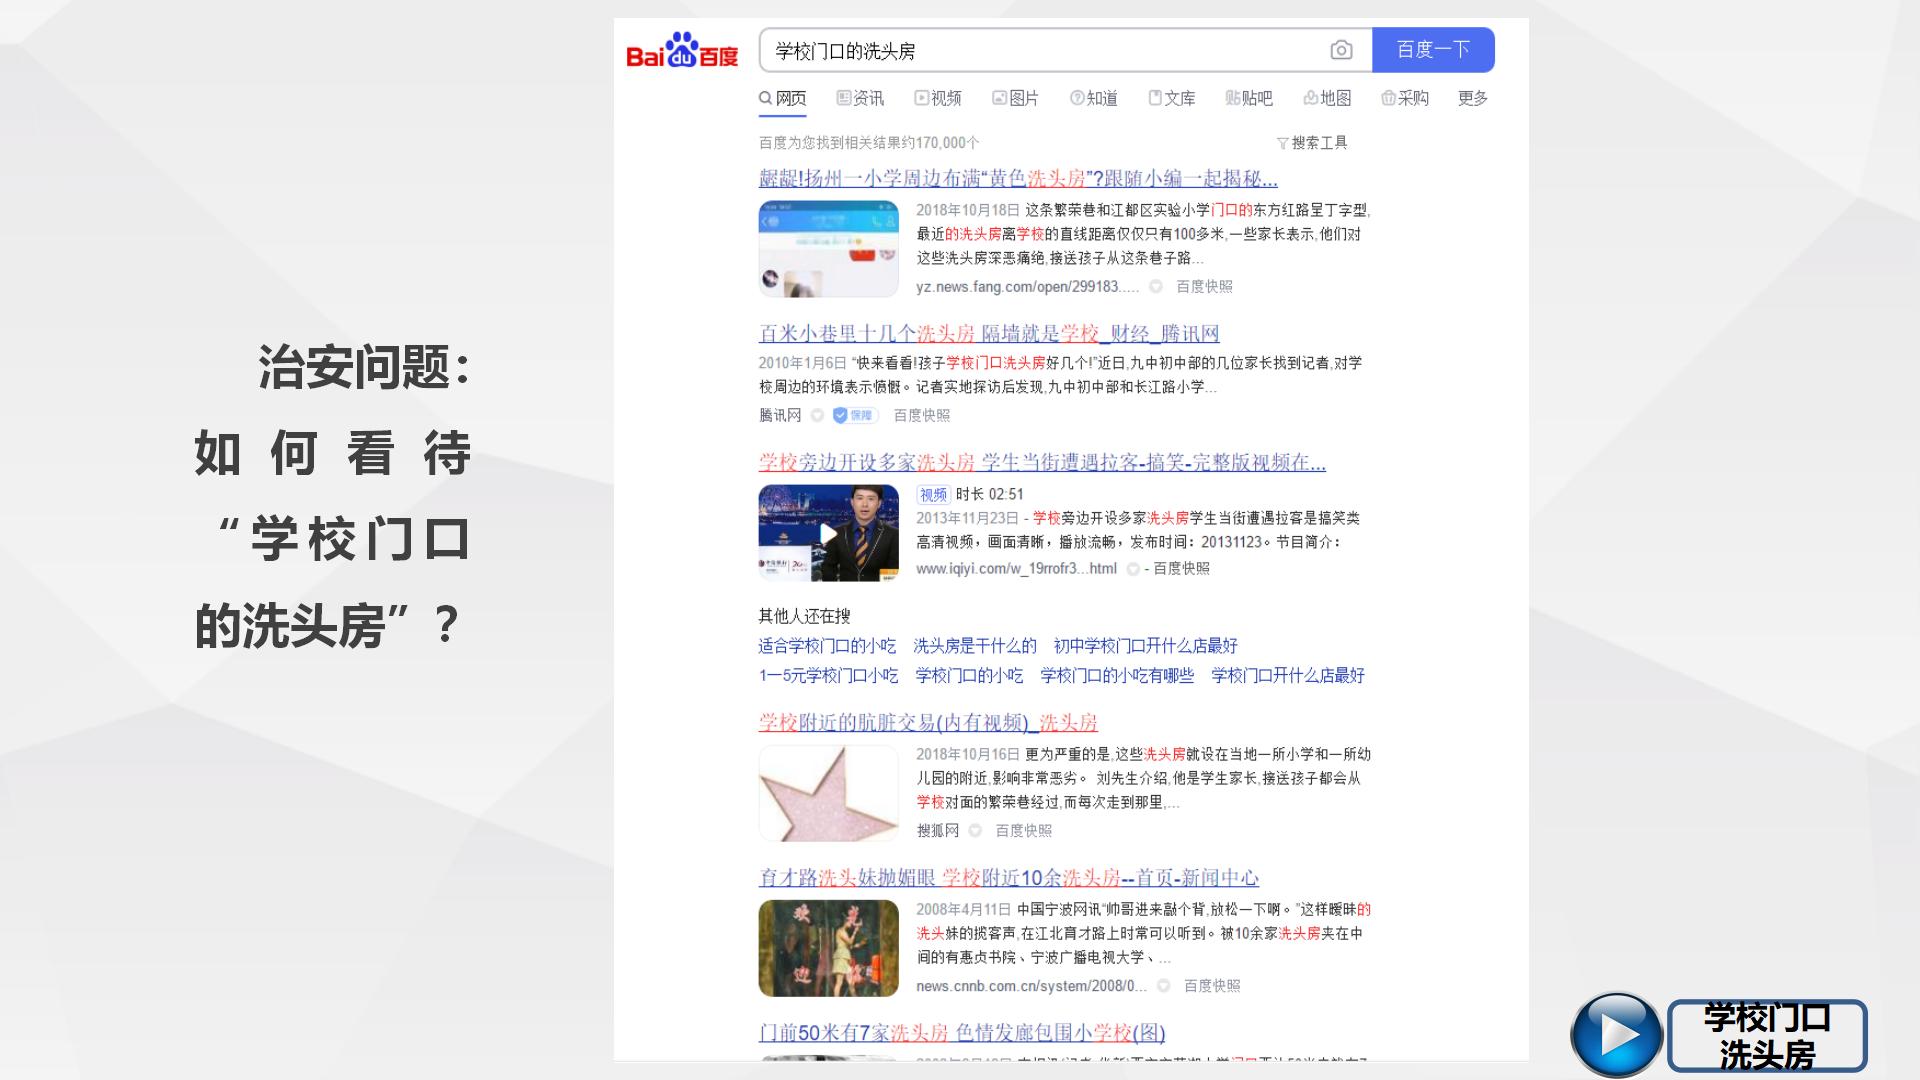Click the 保障 shield badge
The height and width of the screenshot is (1080, 1920).
tap(855, 415)
